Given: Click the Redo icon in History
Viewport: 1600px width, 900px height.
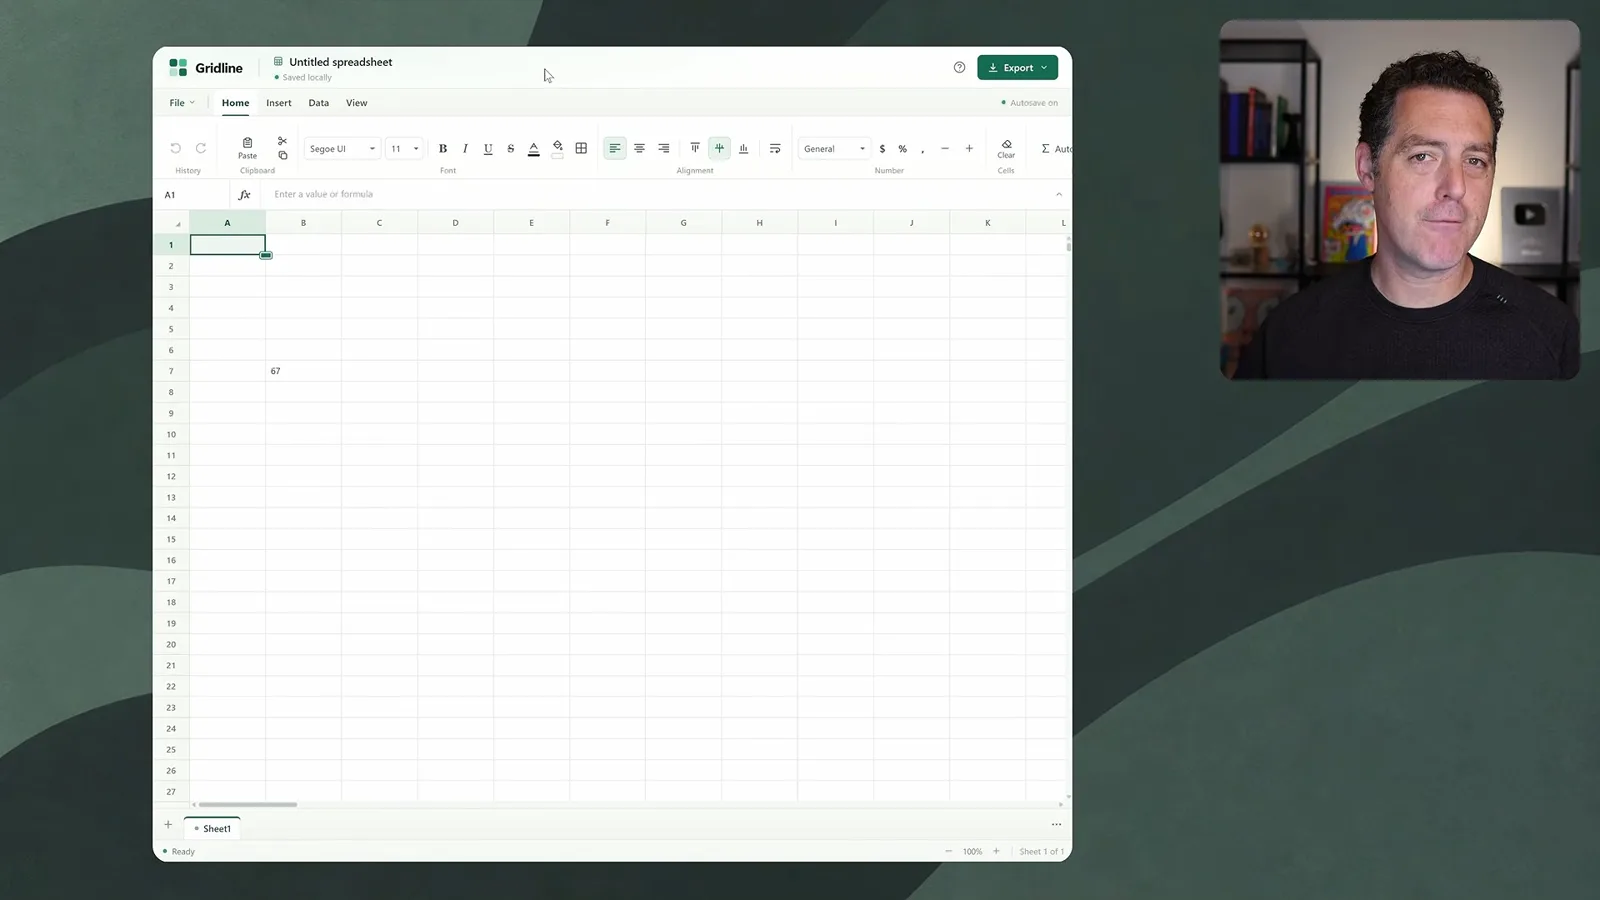Looking at the screenshot, I should [x=201, y=148].
